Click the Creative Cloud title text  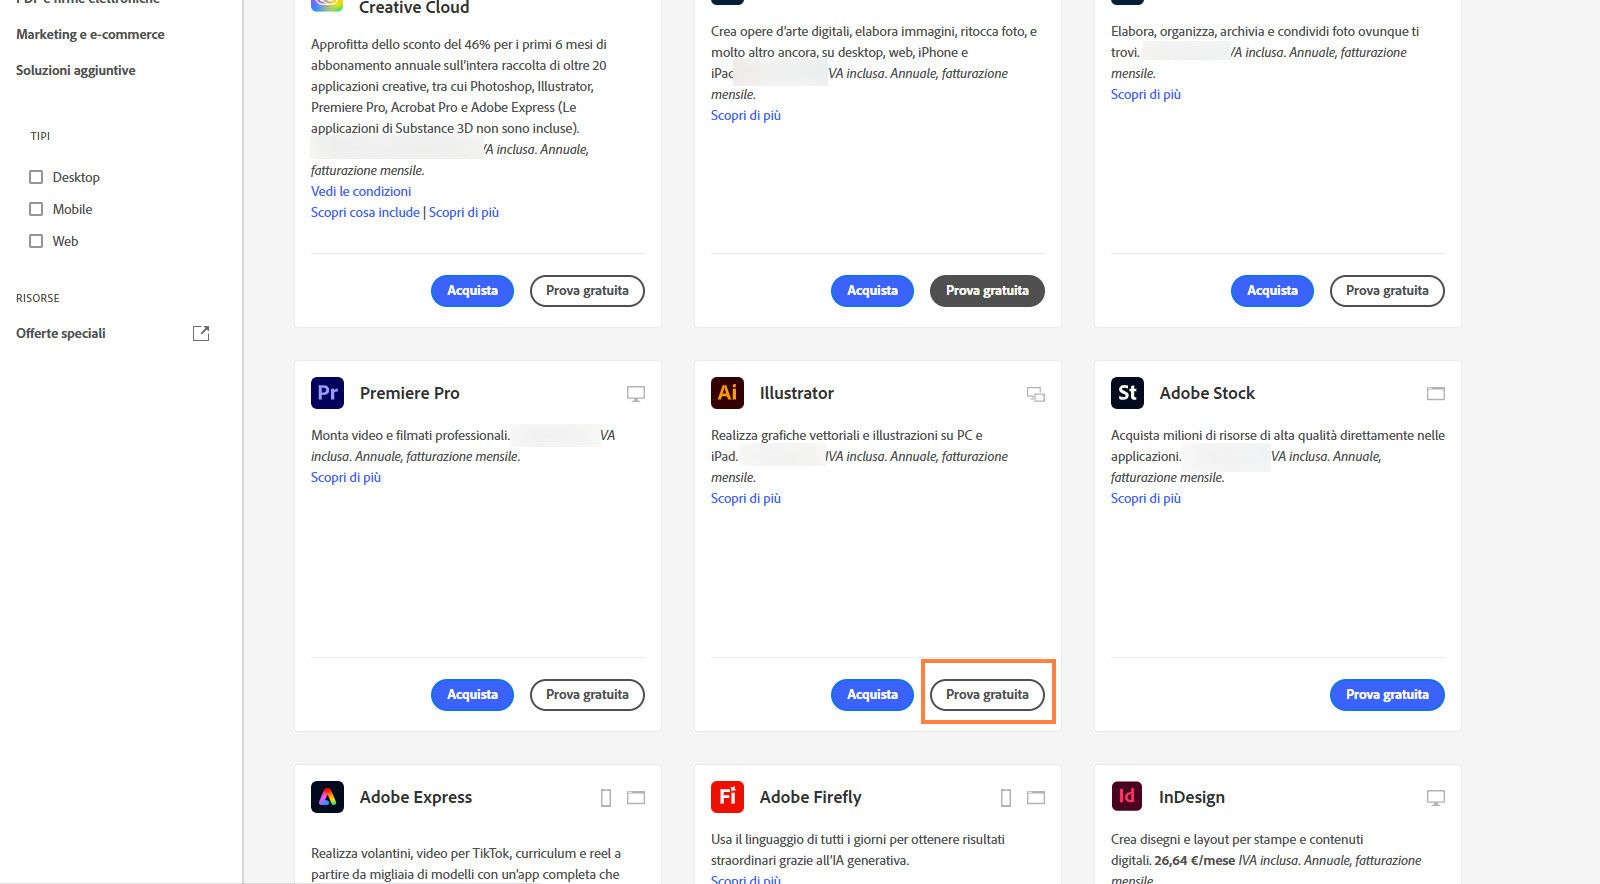[414, 8]
